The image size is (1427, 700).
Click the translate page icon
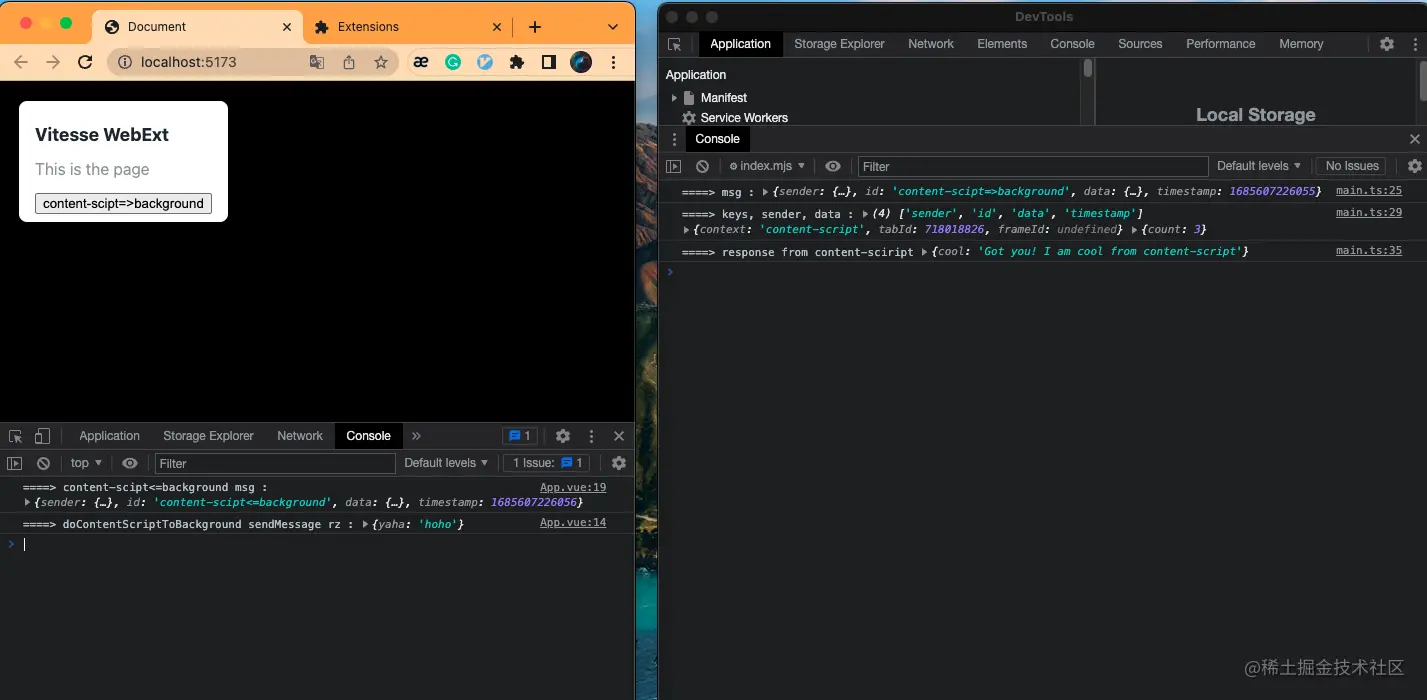pyautogui.click(x=317, y=62)
